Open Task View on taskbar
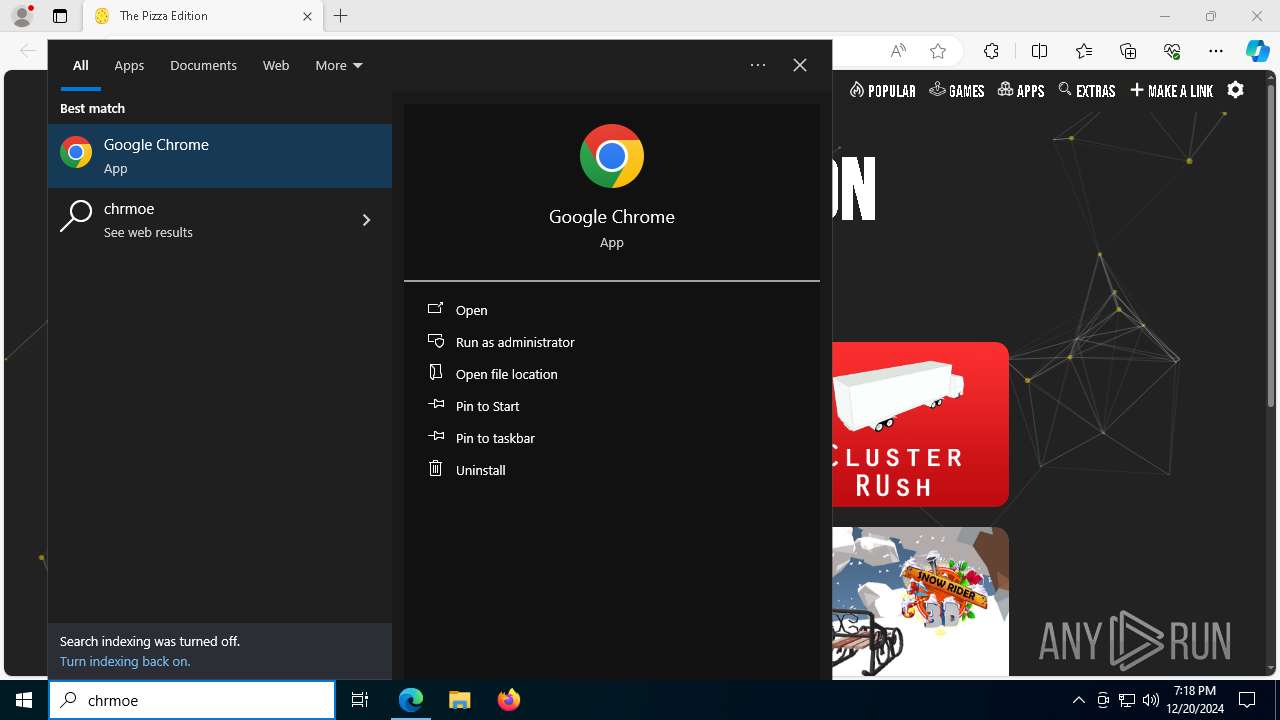Screen dimensions: 1280x720 [x=360, y=700]
